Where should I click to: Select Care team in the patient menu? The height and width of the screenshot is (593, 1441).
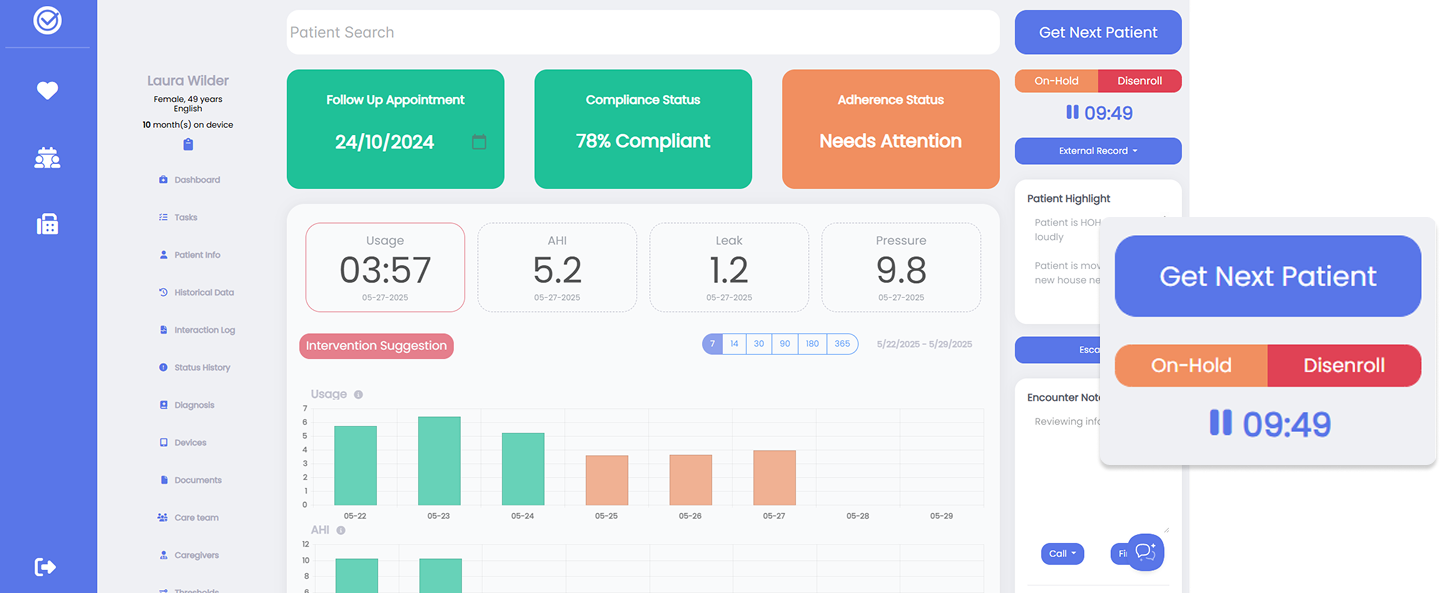coord(195,518)
